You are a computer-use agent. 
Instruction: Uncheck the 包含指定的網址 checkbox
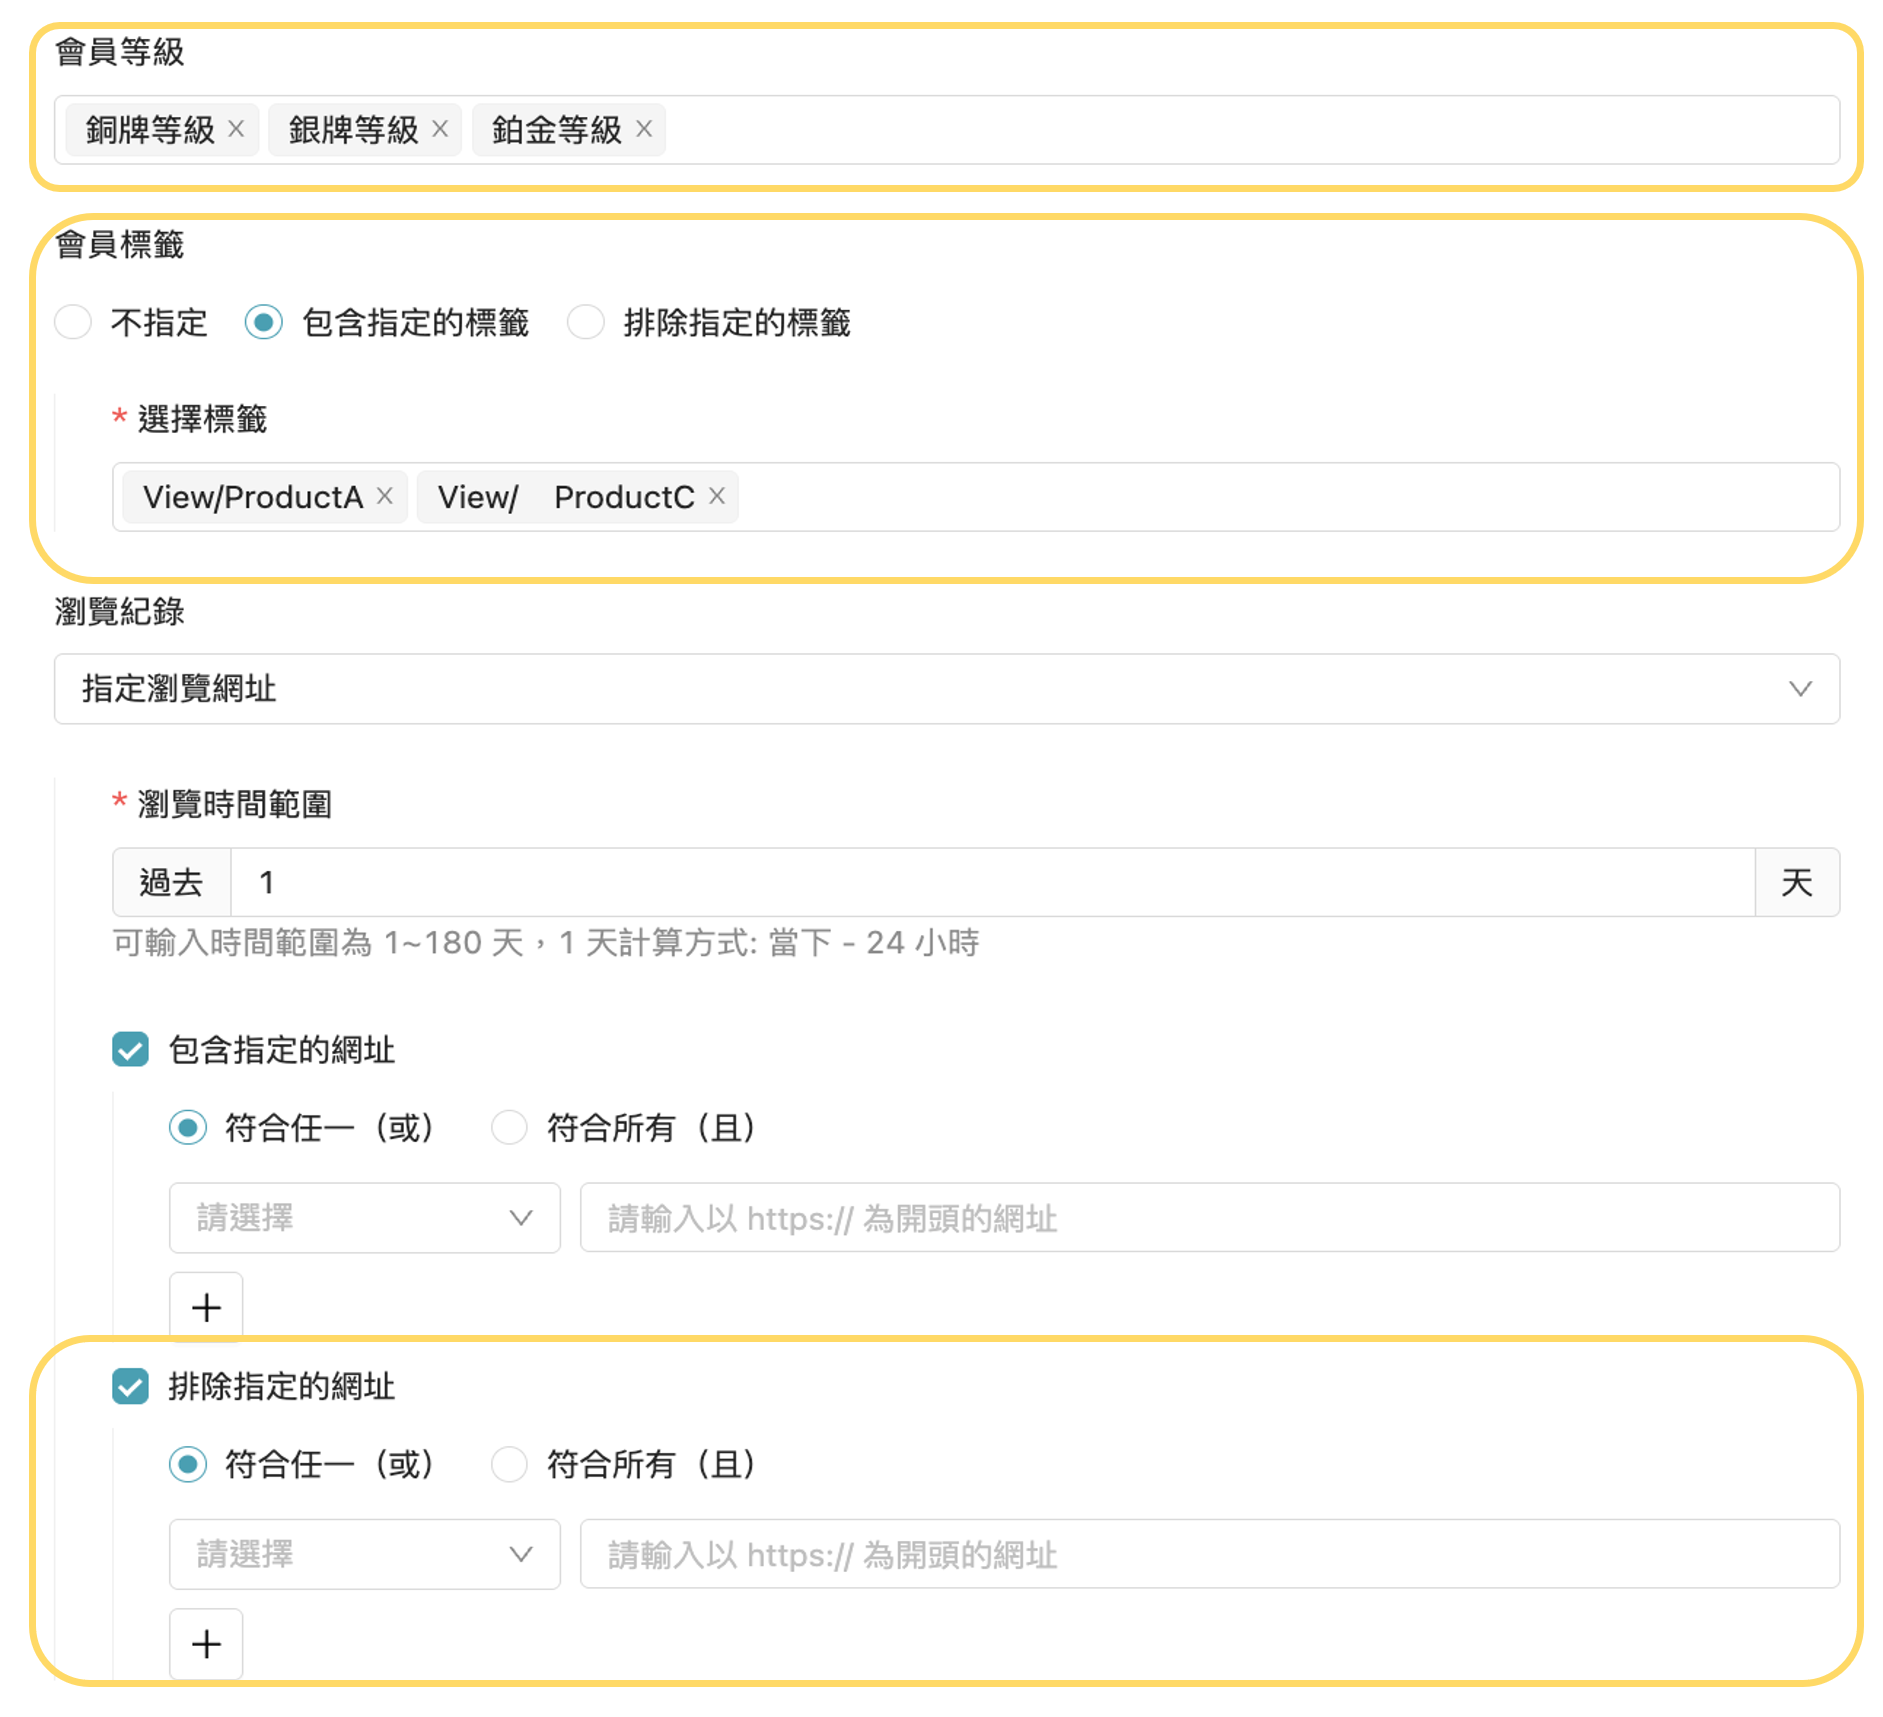point(129,1050)
